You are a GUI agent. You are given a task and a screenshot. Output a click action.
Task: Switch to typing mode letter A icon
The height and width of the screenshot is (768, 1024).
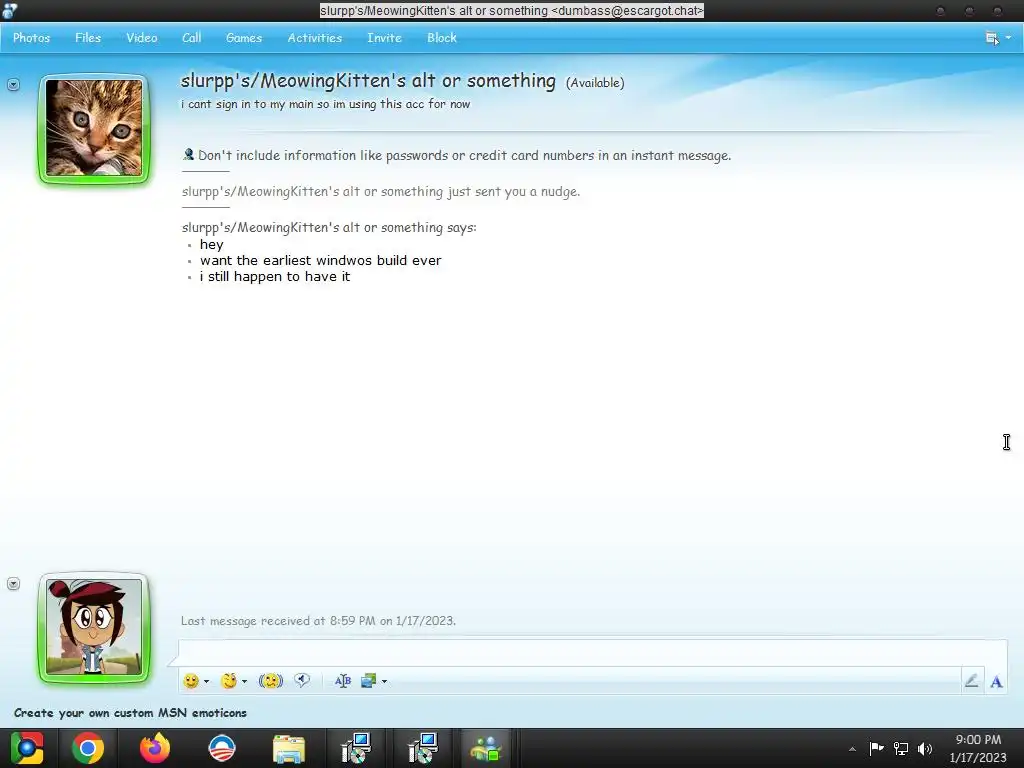[x=996, y=682]
